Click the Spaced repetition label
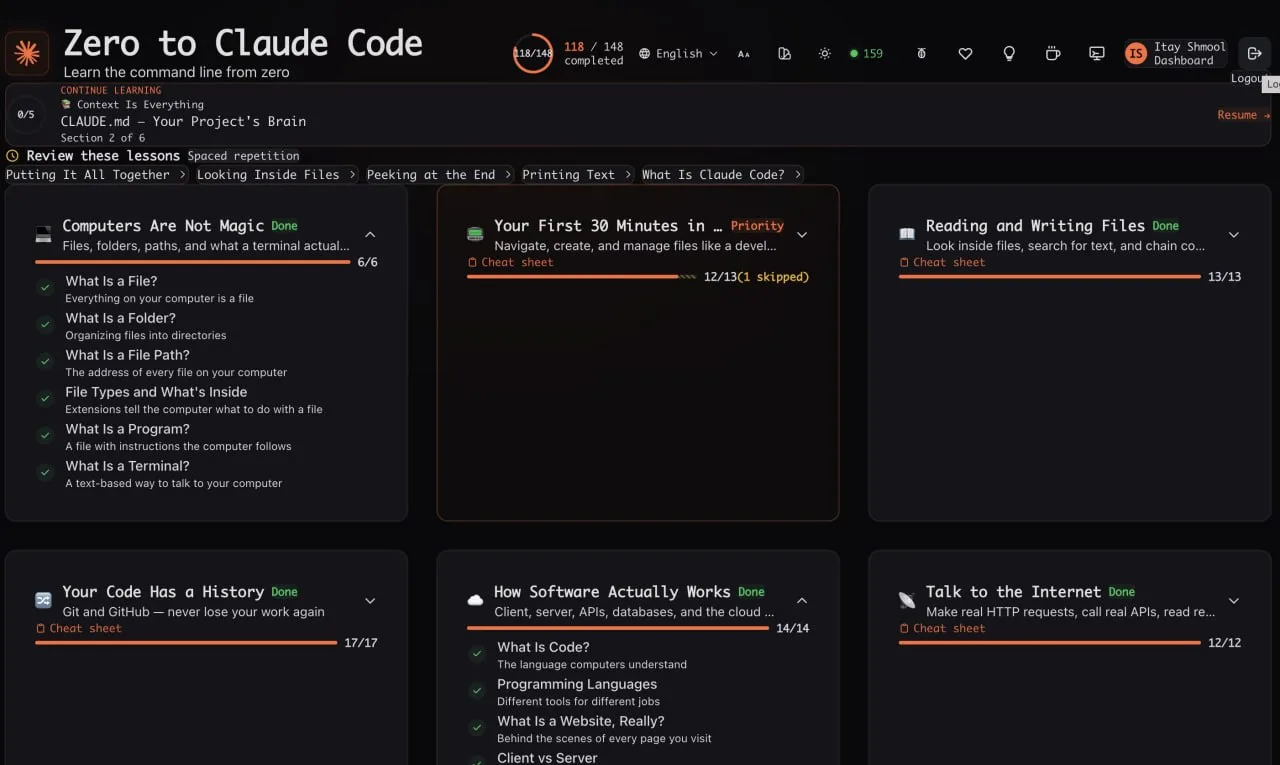This screenshot has width=1280, height=765. [x=243, y=156]
